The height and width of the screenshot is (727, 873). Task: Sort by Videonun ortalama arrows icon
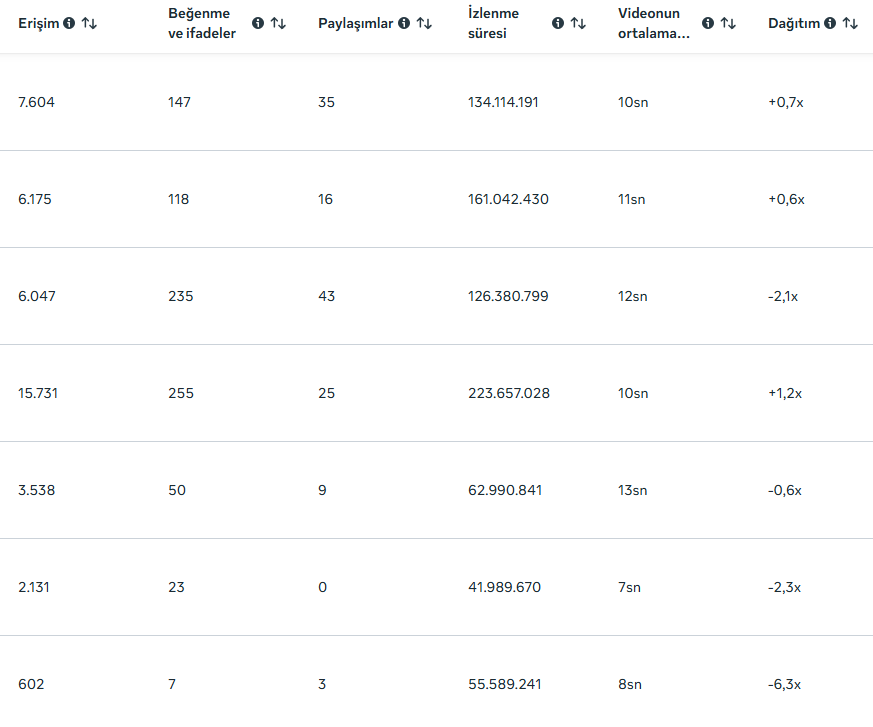coord(728,23)
